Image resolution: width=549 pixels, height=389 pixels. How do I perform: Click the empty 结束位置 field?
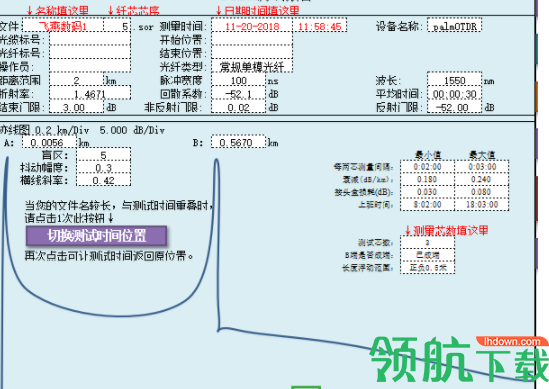tap(252, 53)
